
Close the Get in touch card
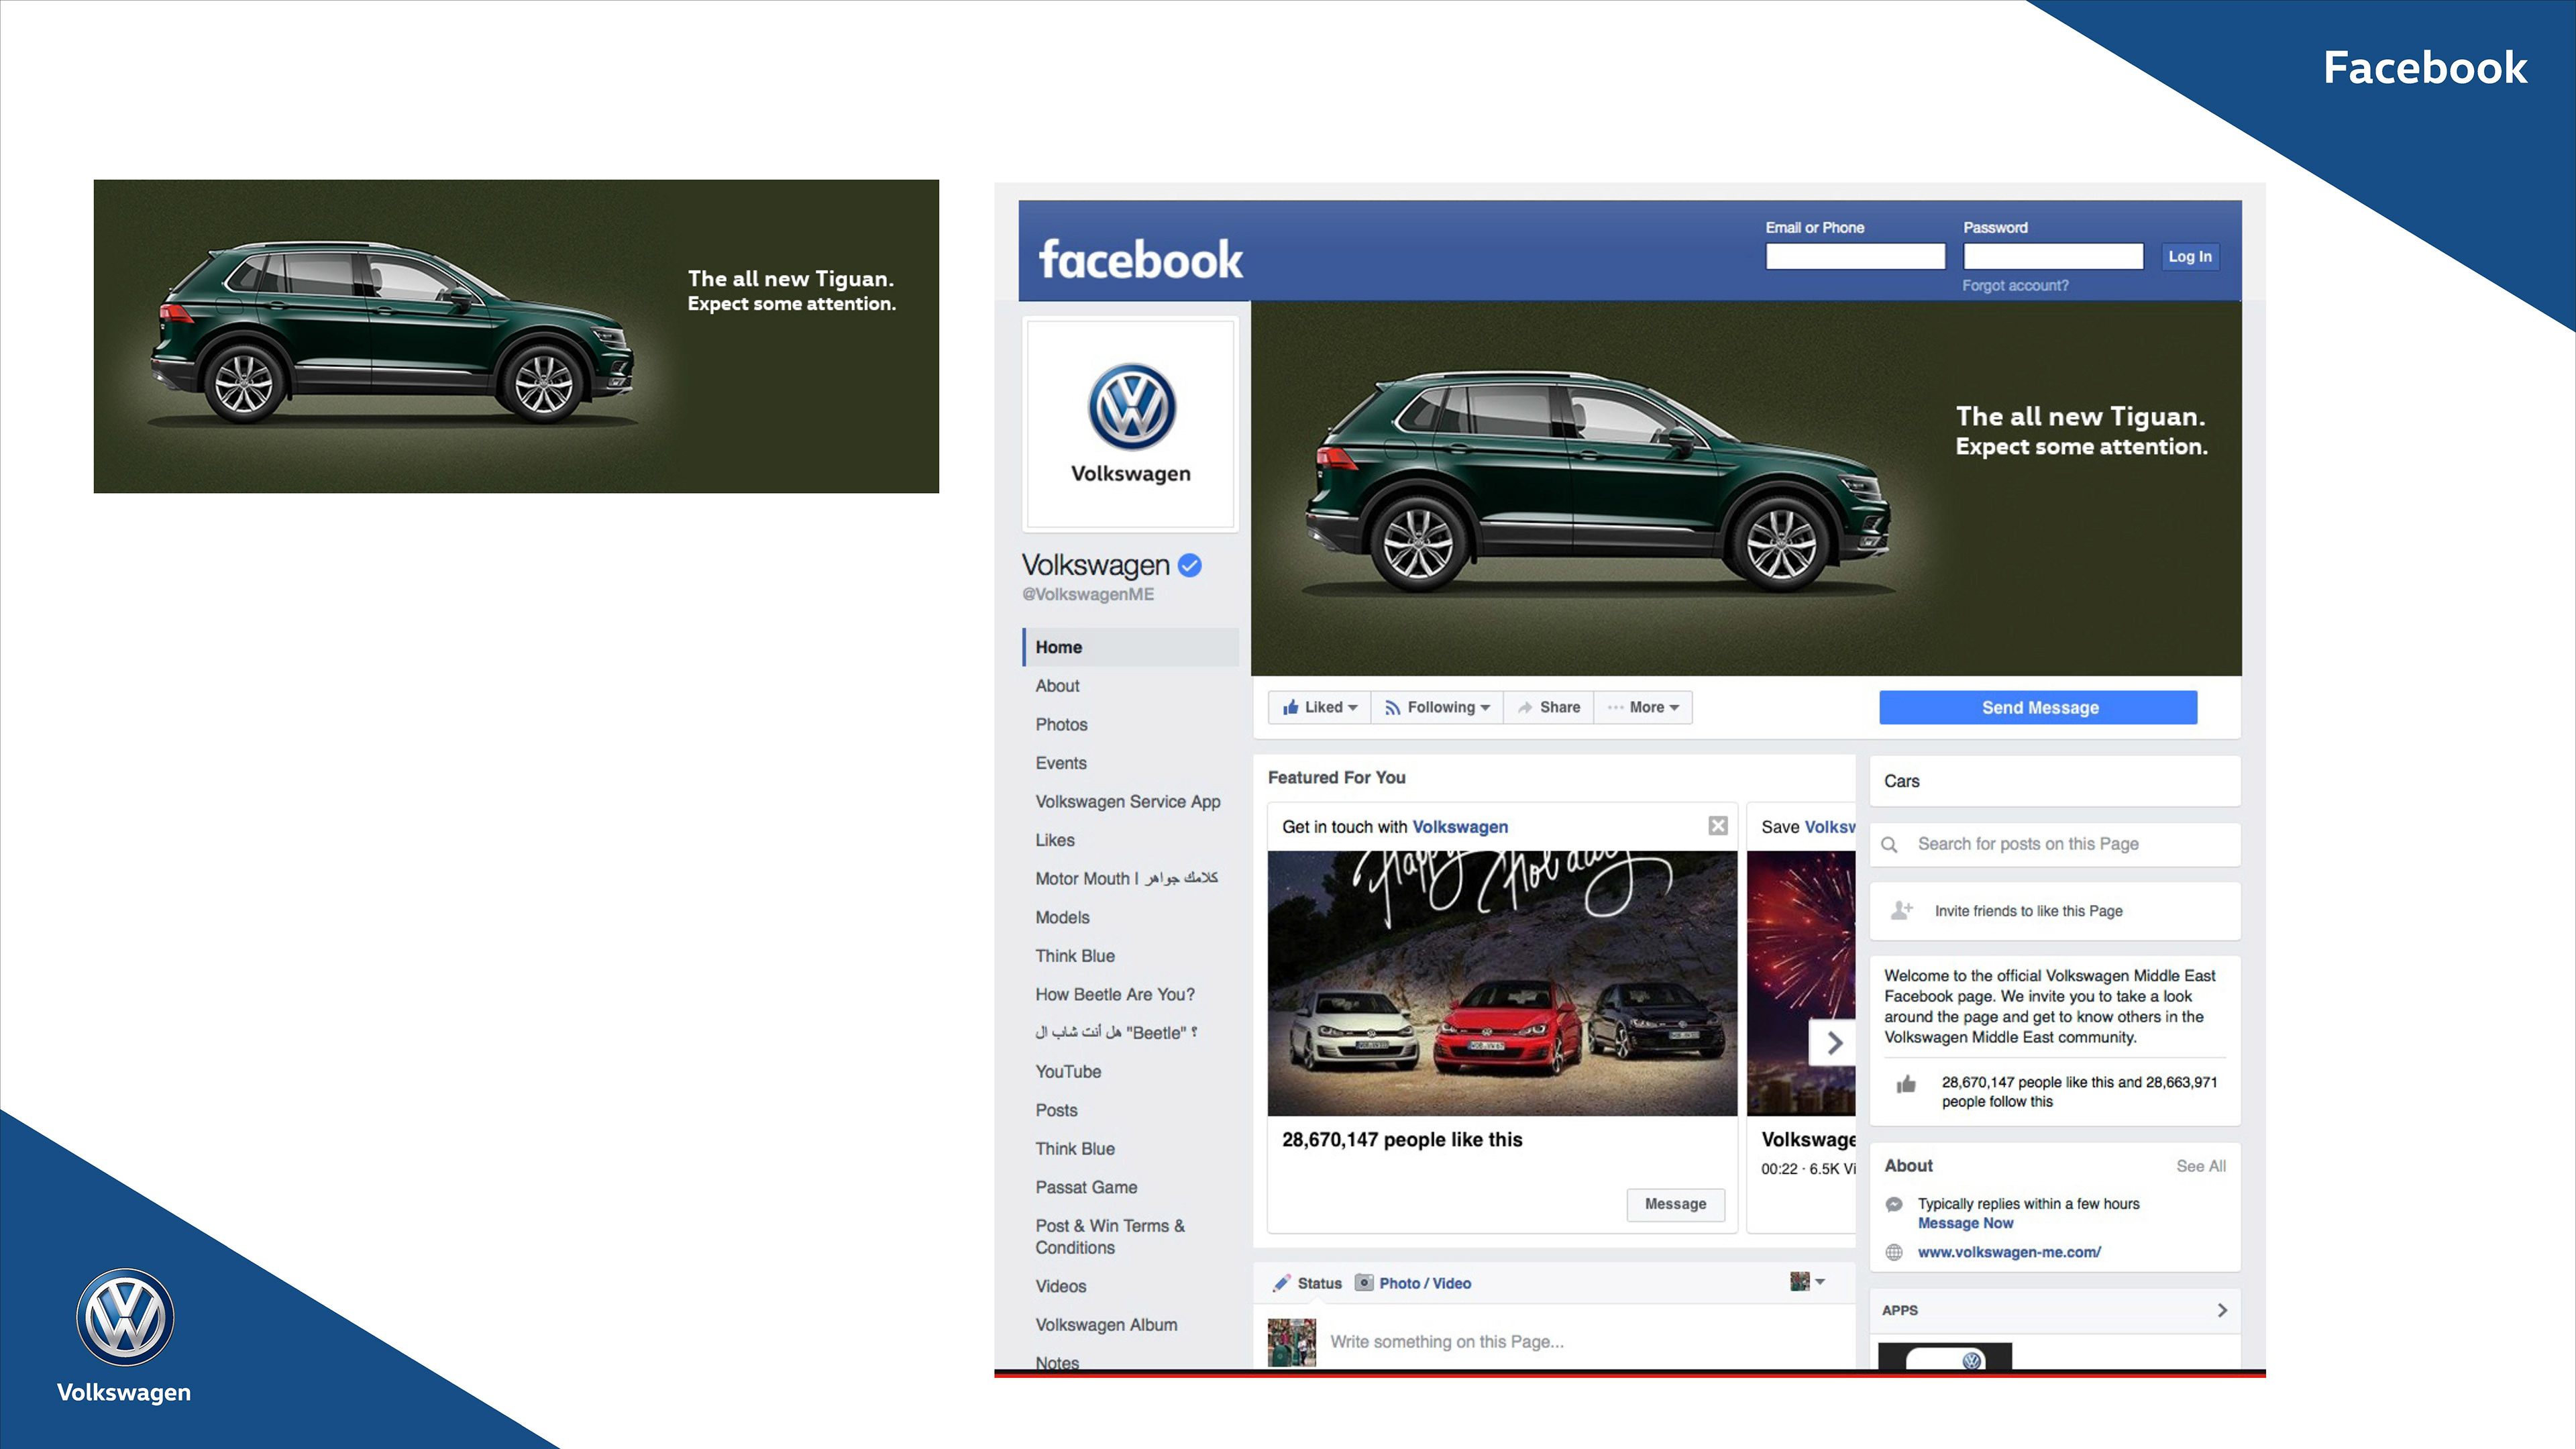1717,826
